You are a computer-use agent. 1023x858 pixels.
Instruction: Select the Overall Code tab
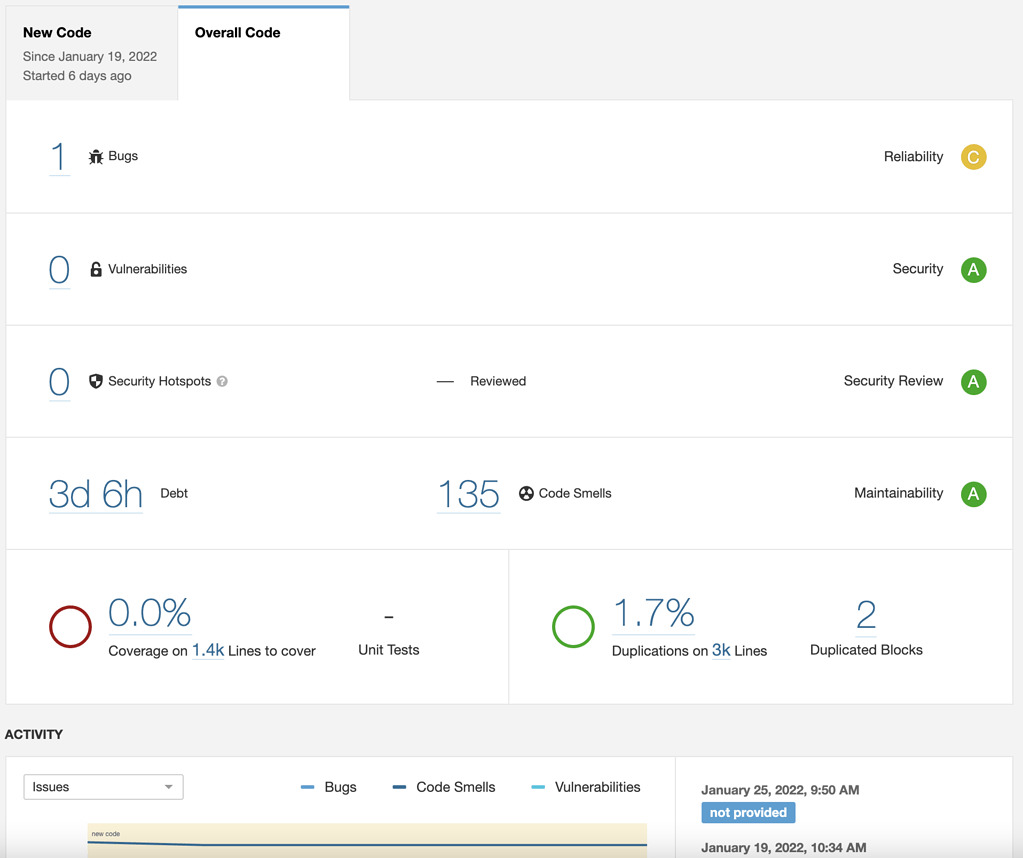click(263, 33)
